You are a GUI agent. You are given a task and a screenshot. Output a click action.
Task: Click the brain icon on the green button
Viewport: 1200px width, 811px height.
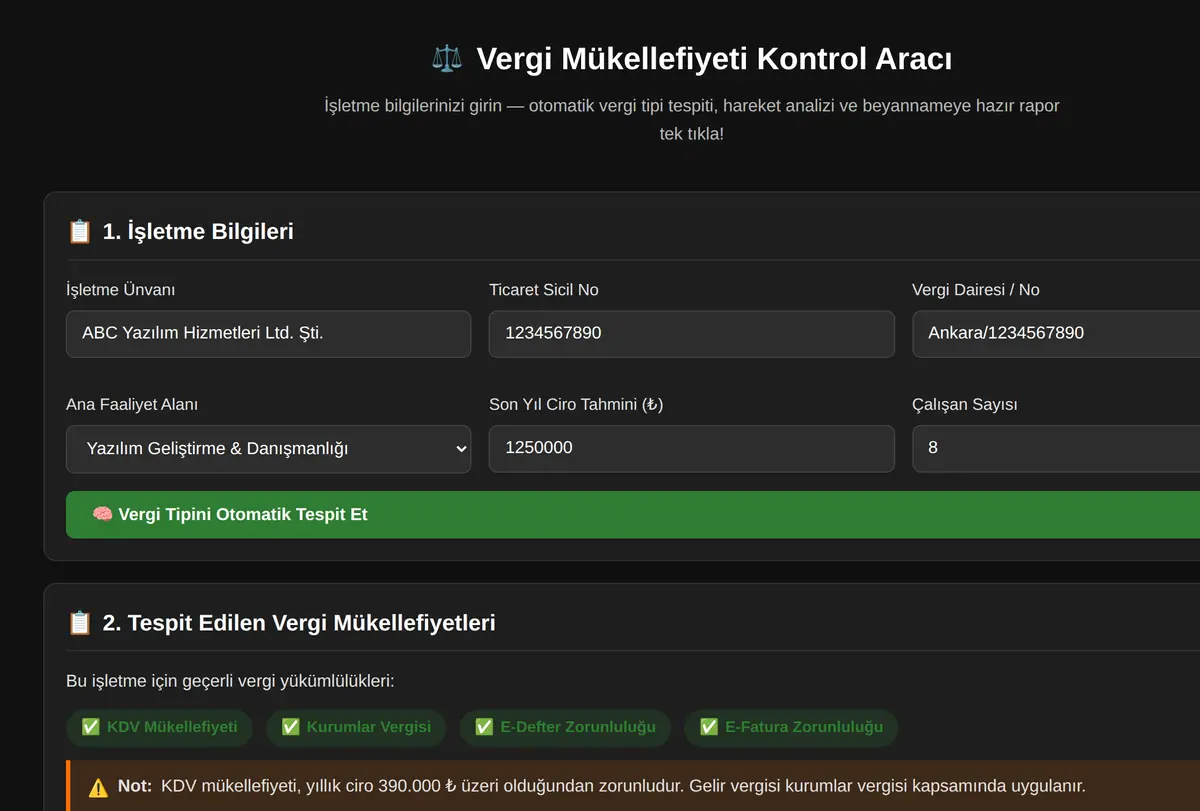(x=102, y=515)
